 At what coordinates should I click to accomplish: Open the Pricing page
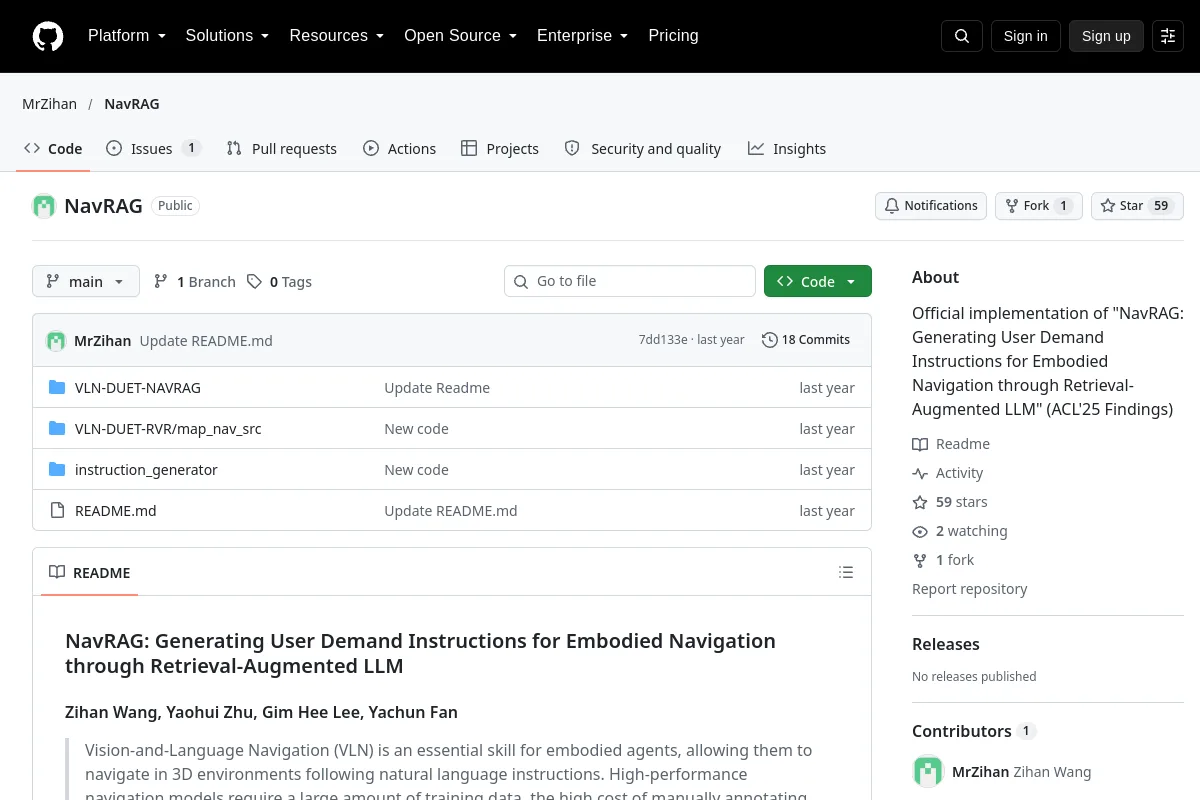tap(673, 36)
